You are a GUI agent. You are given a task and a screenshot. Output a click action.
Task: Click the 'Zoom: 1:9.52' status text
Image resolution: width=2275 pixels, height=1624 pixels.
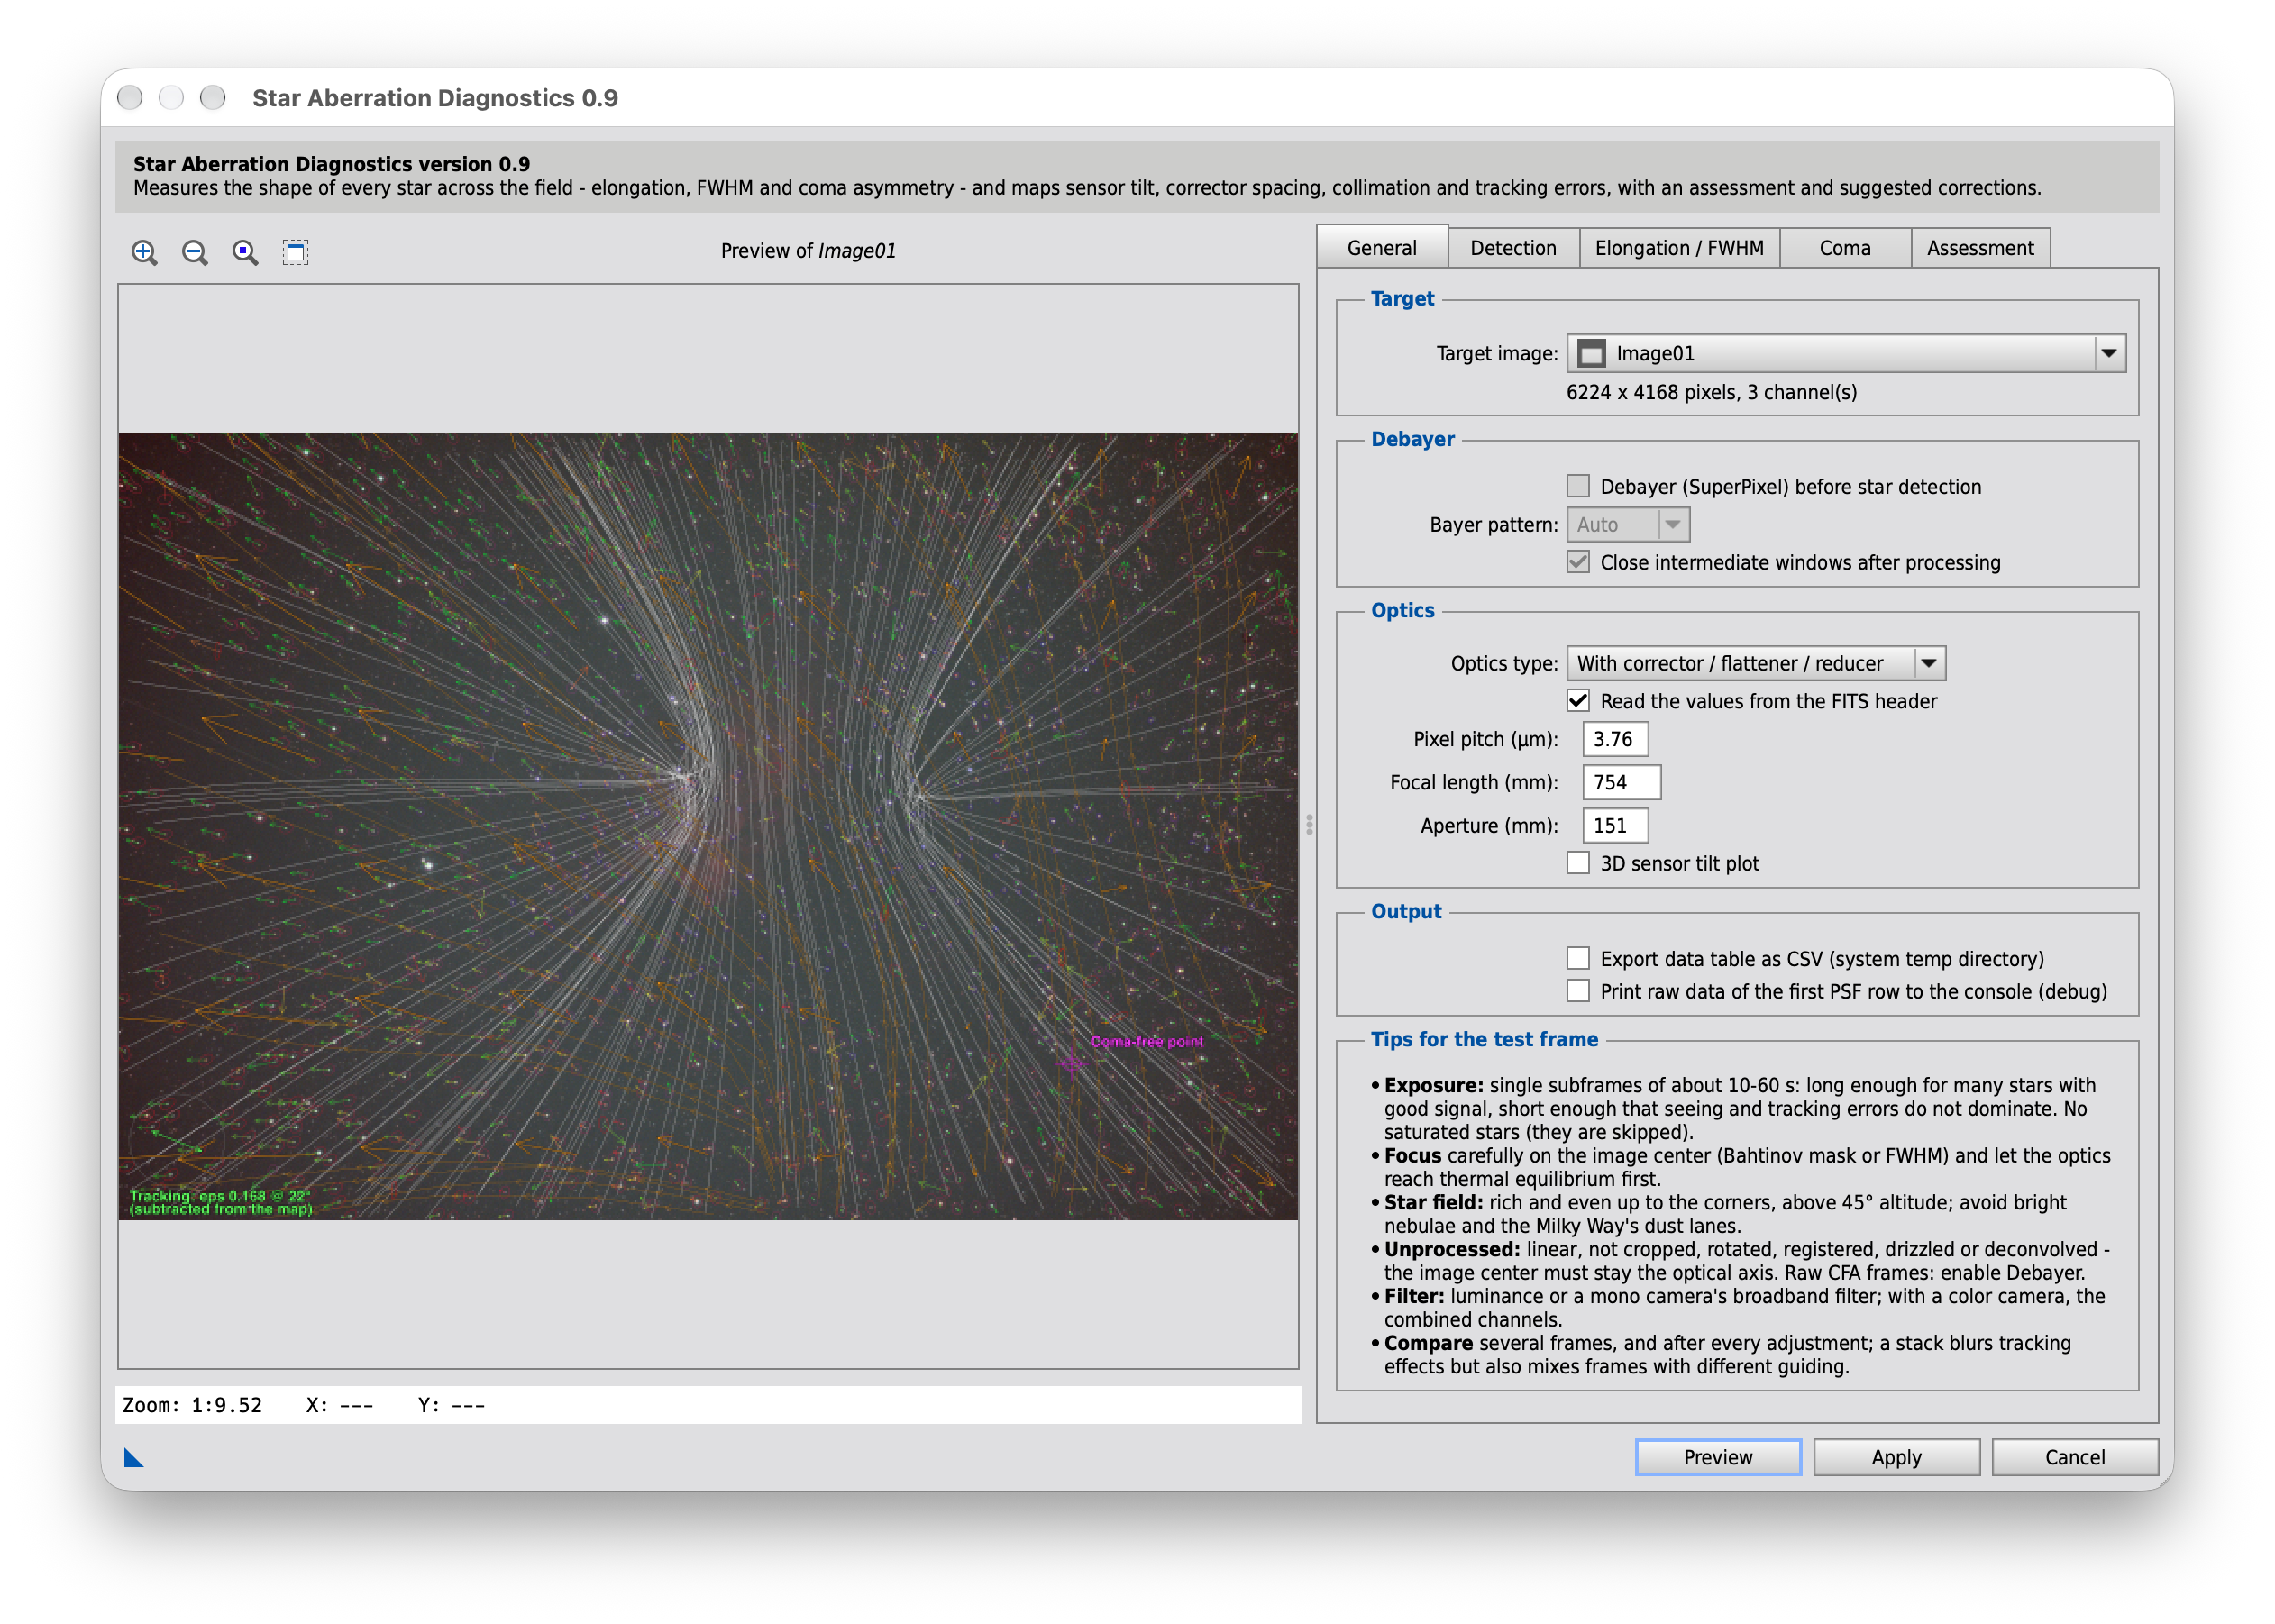(192, 1405)
